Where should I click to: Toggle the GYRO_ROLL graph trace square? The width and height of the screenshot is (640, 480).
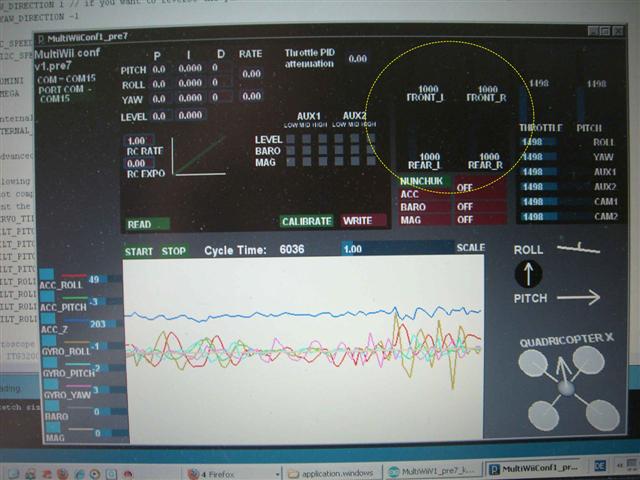pyautogui.click(x=49, y=341)
